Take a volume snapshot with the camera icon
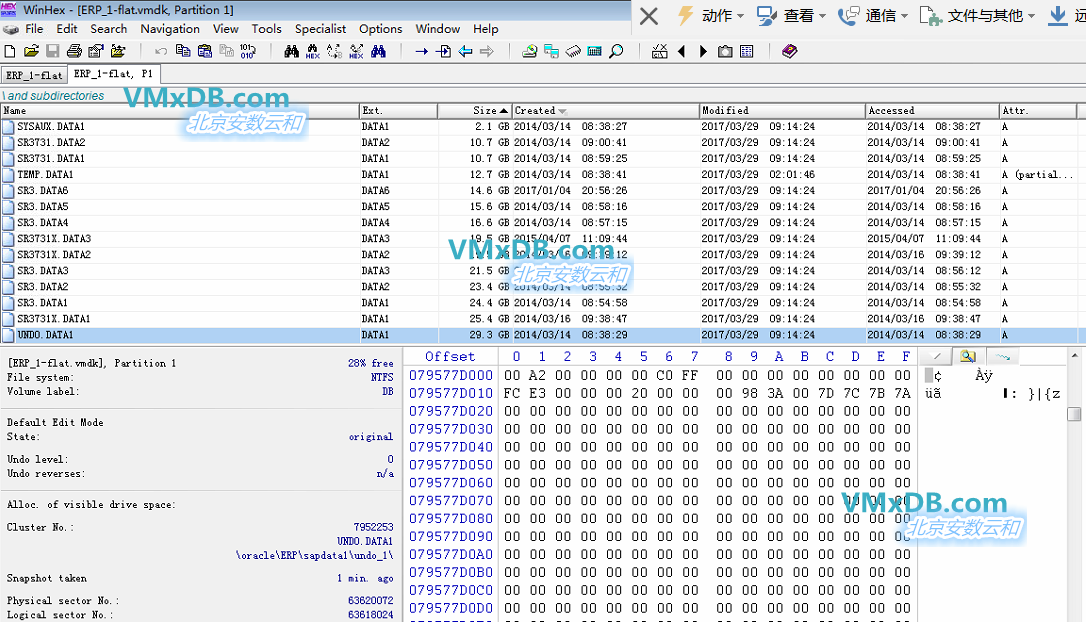This screenshot has height=622, width=1086. click(x=724, y=51)
